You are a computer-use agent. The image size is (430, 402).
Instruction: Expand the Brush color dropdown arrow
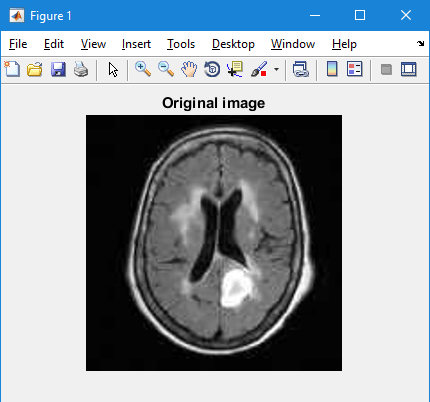tap(276, 69)
